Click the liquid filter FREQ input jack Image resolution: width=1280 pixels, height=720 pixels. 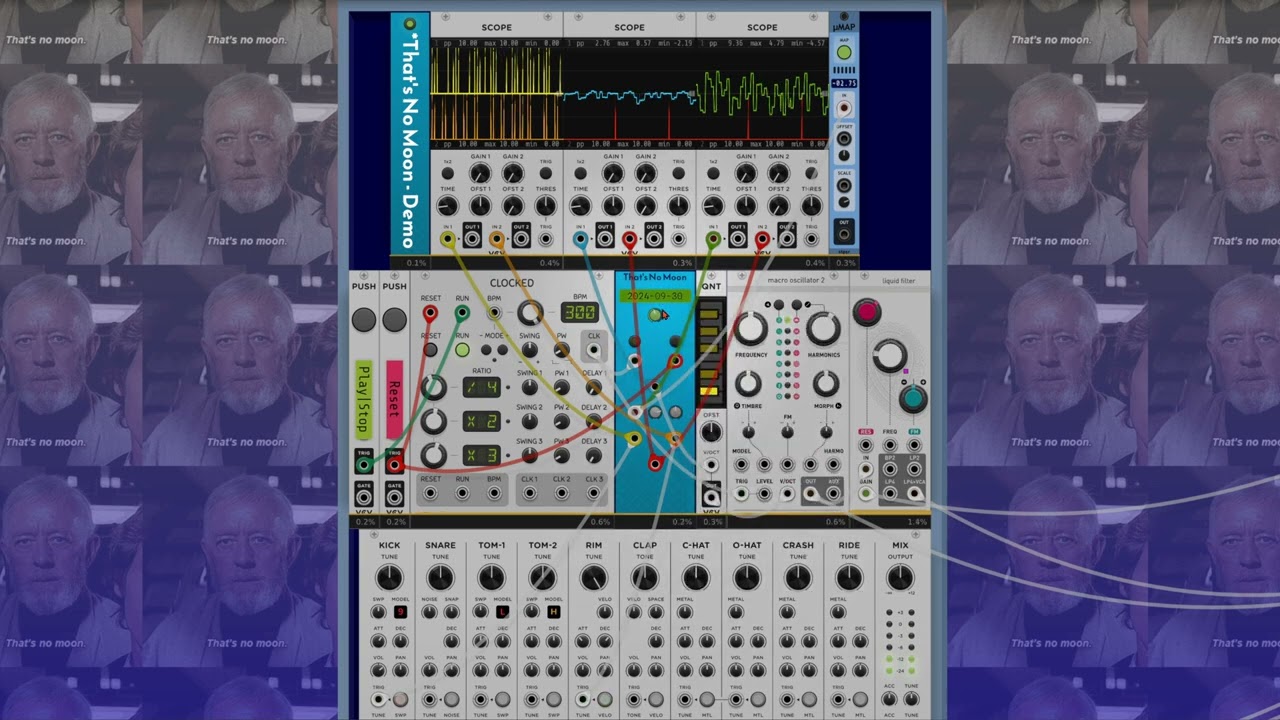[889, 445]
